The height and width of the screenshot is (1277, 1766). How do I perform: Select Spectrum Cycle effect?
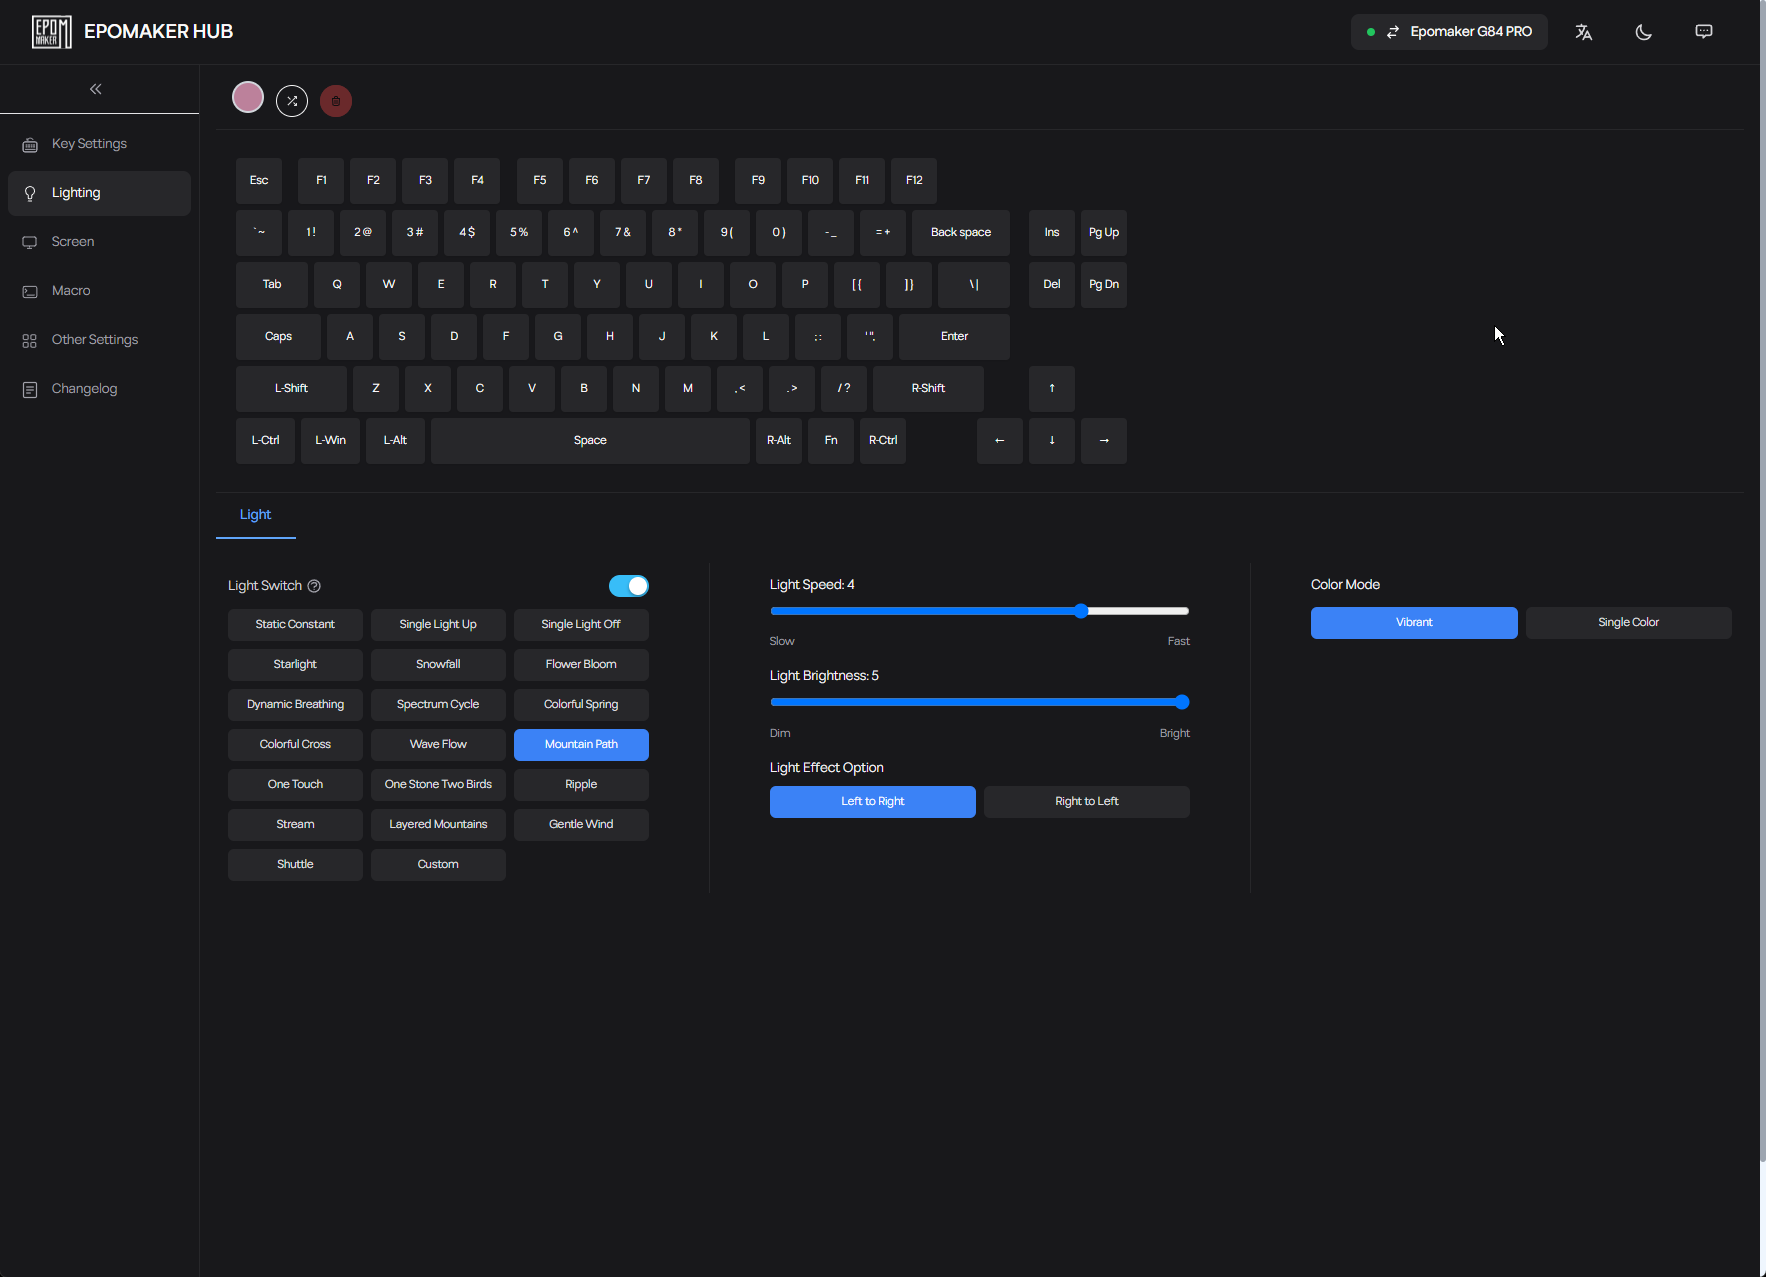(438, 705)
